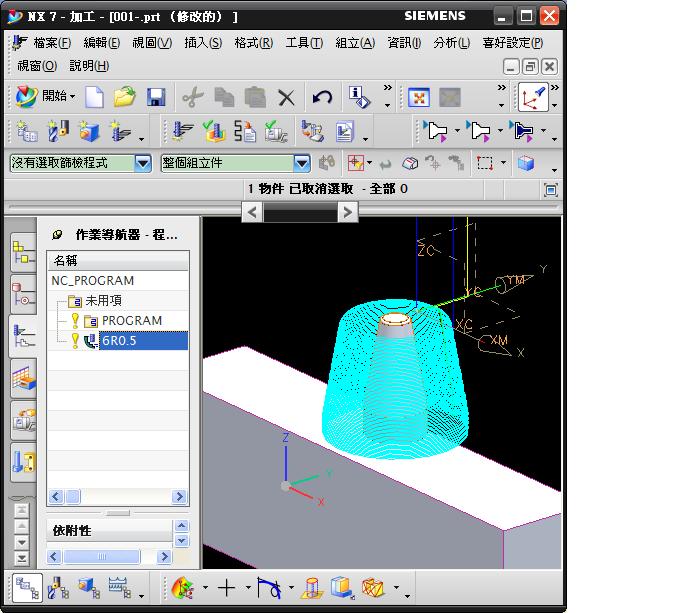Click the Machining Method View icon at bottom
This screenshot has height=613, width=680.
(x=120, y=588)
